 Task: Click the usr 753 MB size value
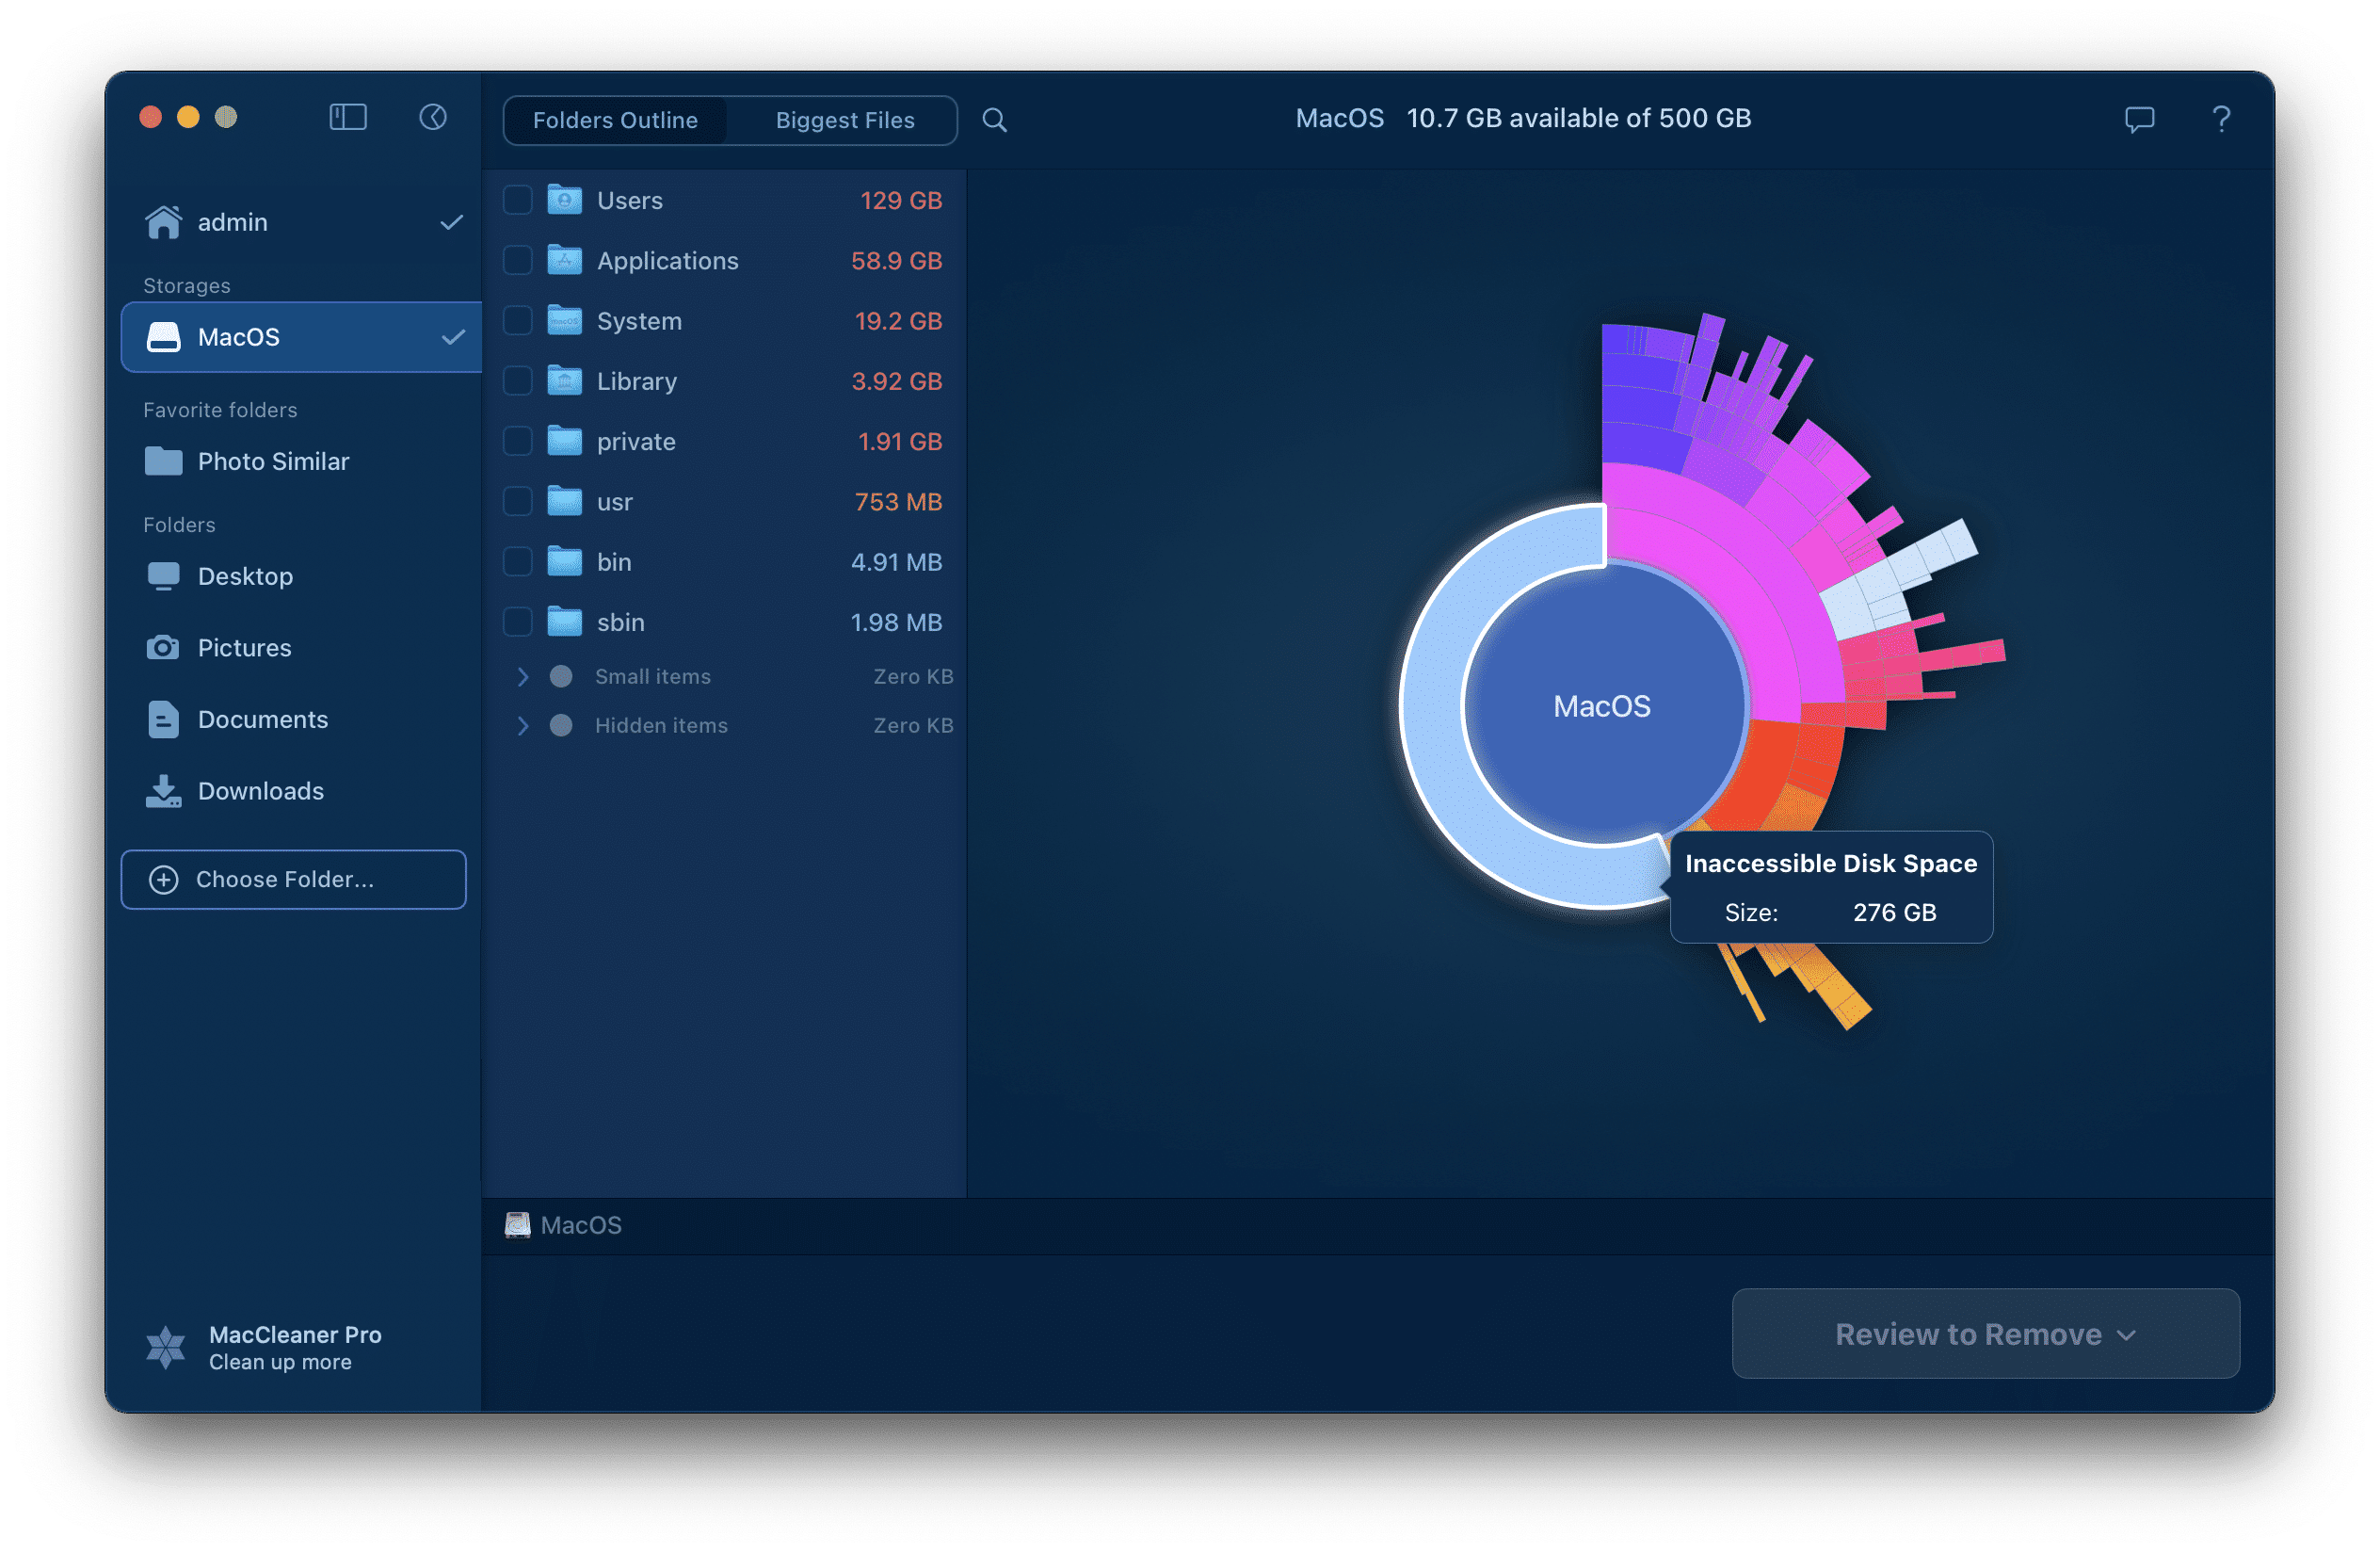[x=898, y=501]
